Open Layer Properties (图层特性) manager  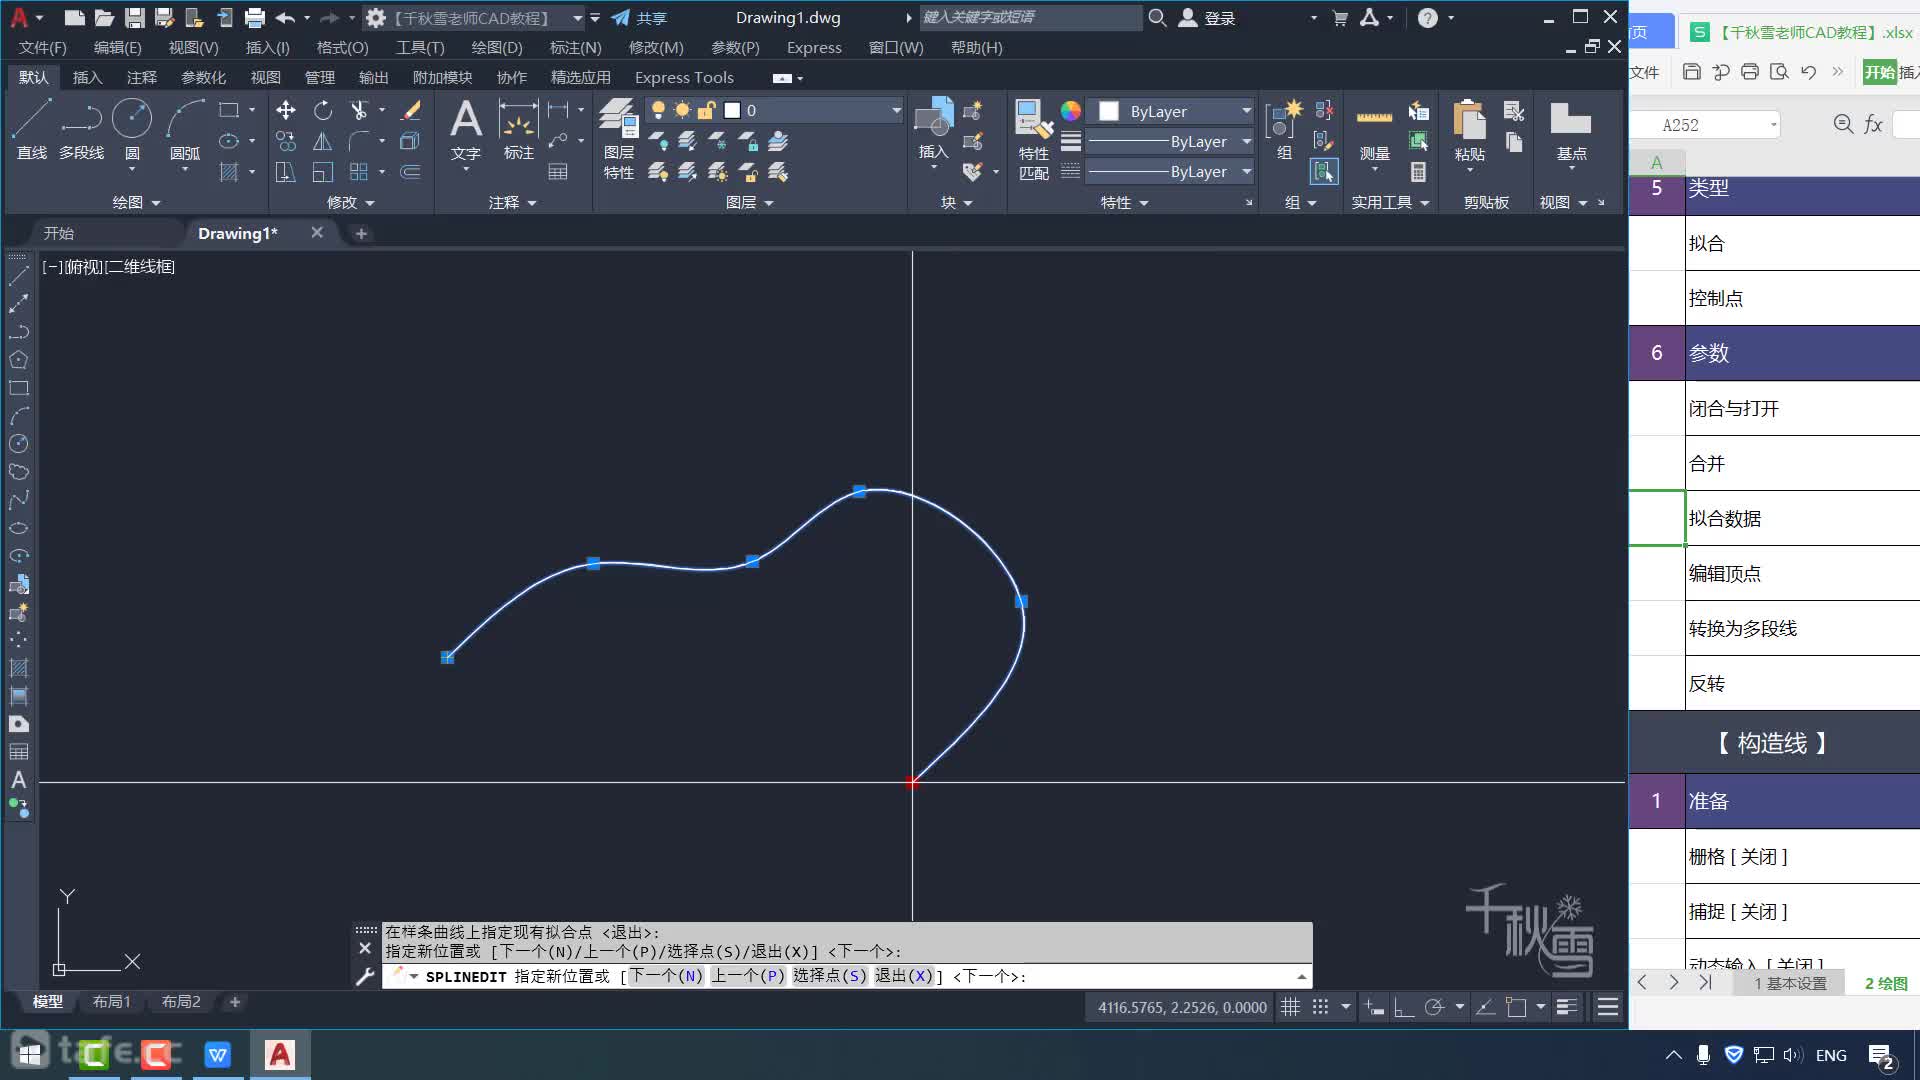[618, 139]
